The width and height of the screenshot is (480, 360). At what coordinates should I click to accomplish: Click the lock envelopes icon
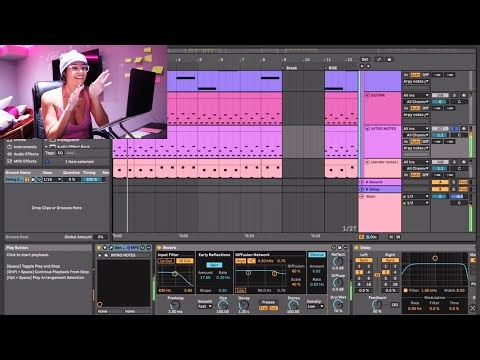[389, 59]
